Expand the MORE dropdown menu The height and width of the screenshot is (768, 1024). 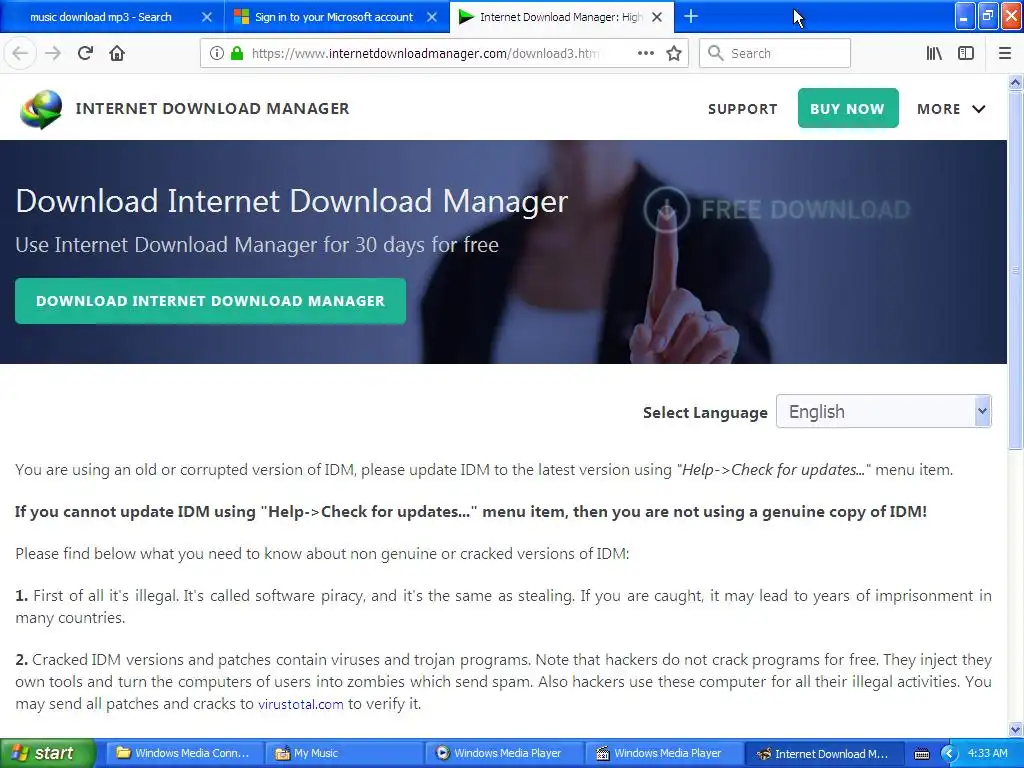[951, 109]
